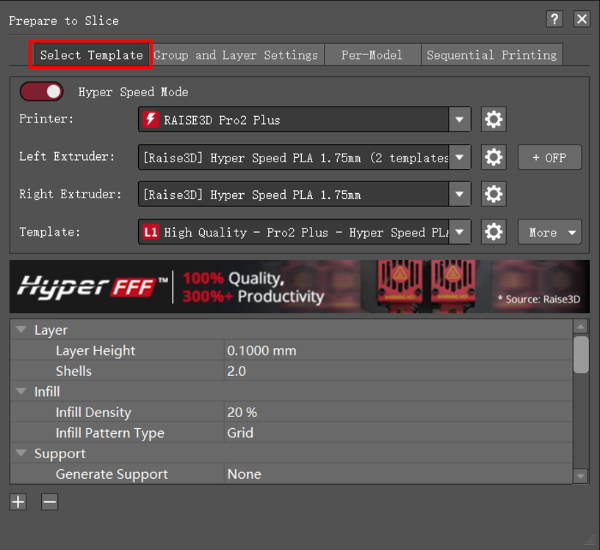Switch to Sequential Printing tab
600x550 pixels.
click(x=491, y=55)
